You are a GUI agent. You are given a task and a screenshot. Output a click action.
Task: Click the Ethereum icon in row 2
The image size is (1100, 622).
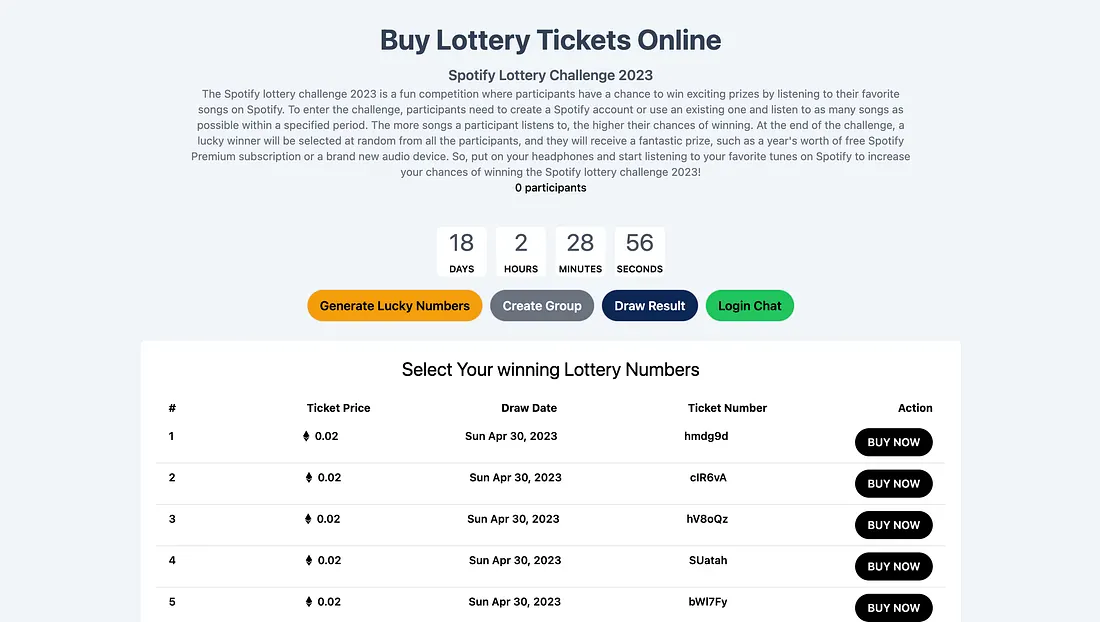coord(309,478)
